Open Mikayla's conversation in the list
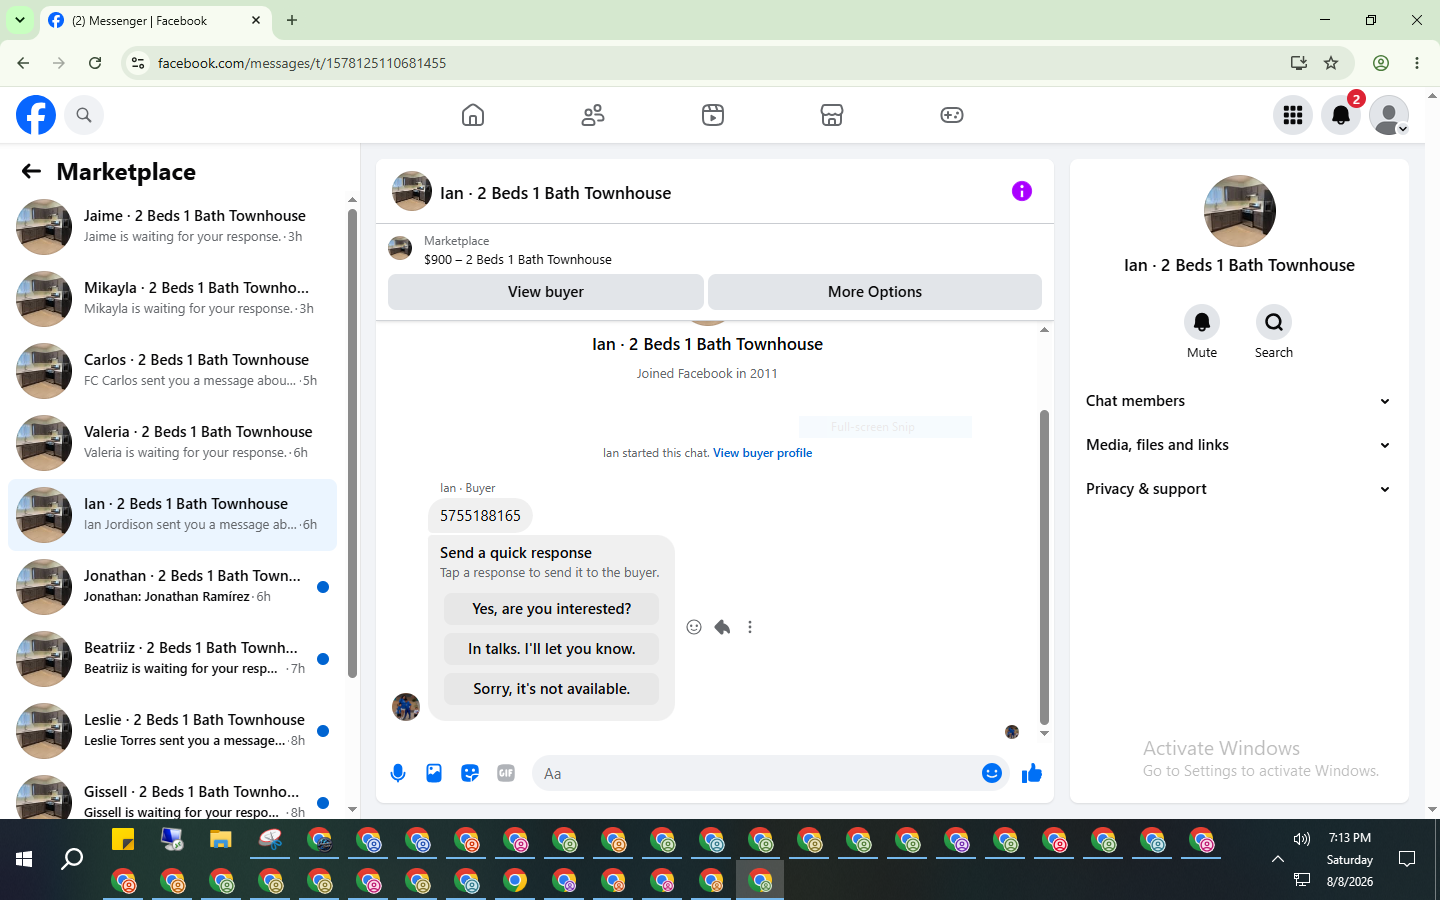 (172, 299)
